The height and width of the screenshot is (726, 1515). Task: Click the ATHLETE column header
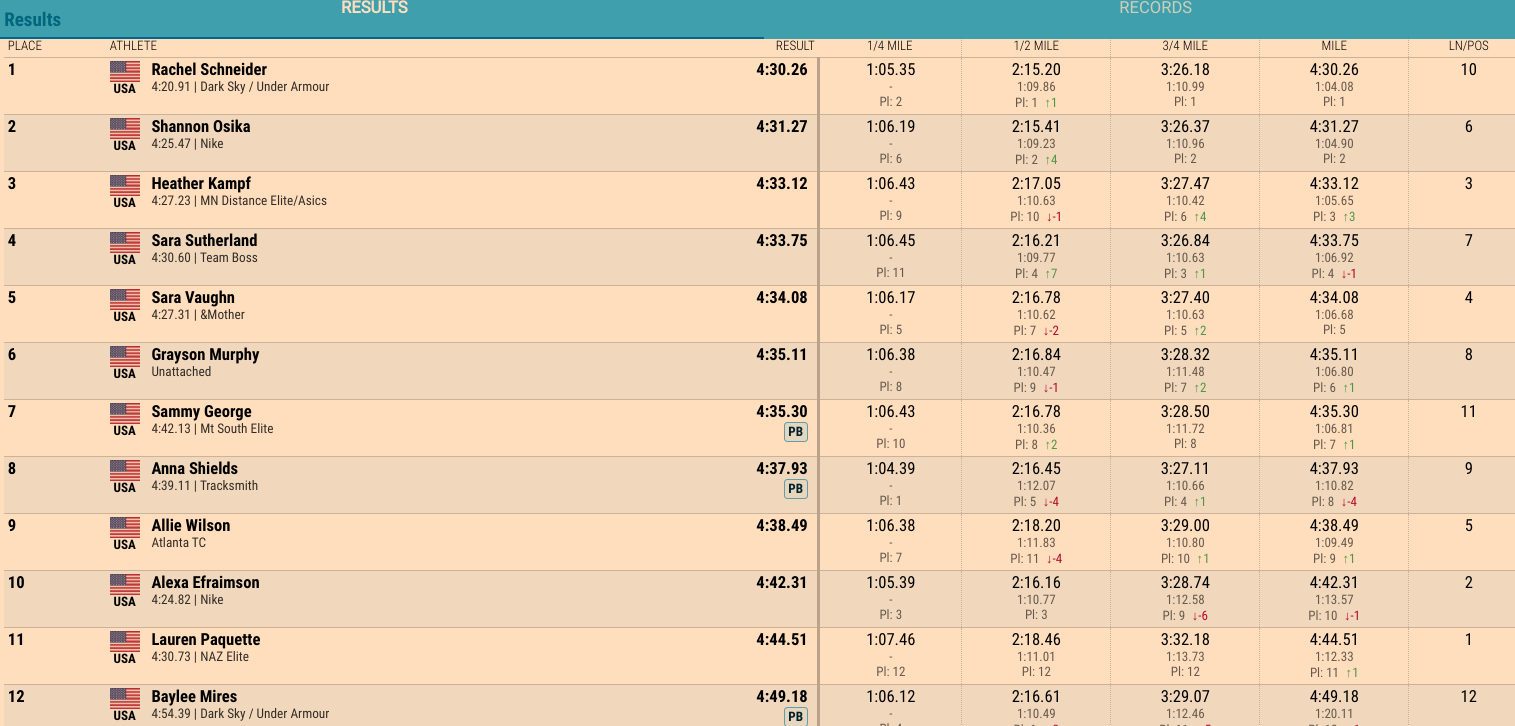point(133,46)
